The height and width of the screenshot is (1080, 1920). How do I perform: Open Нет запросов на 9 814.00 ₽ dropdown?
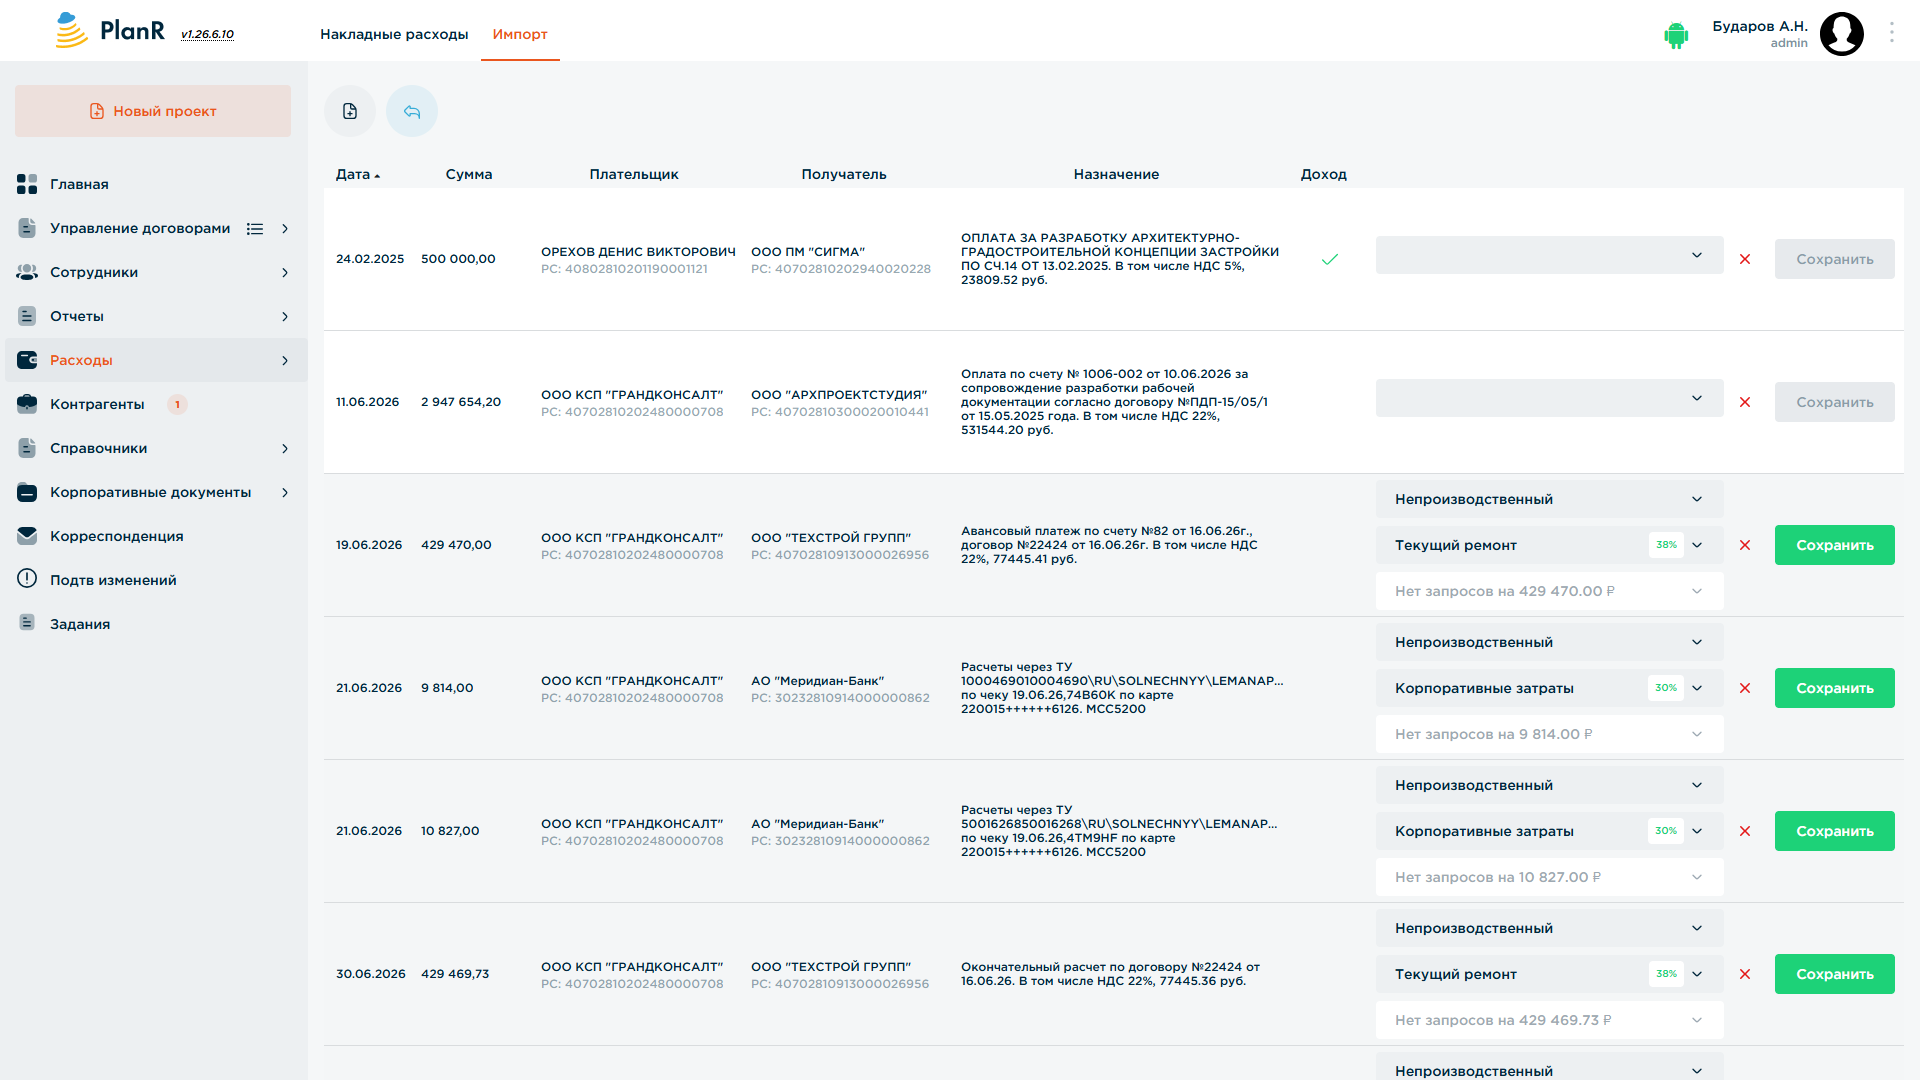coord(1549,734)
